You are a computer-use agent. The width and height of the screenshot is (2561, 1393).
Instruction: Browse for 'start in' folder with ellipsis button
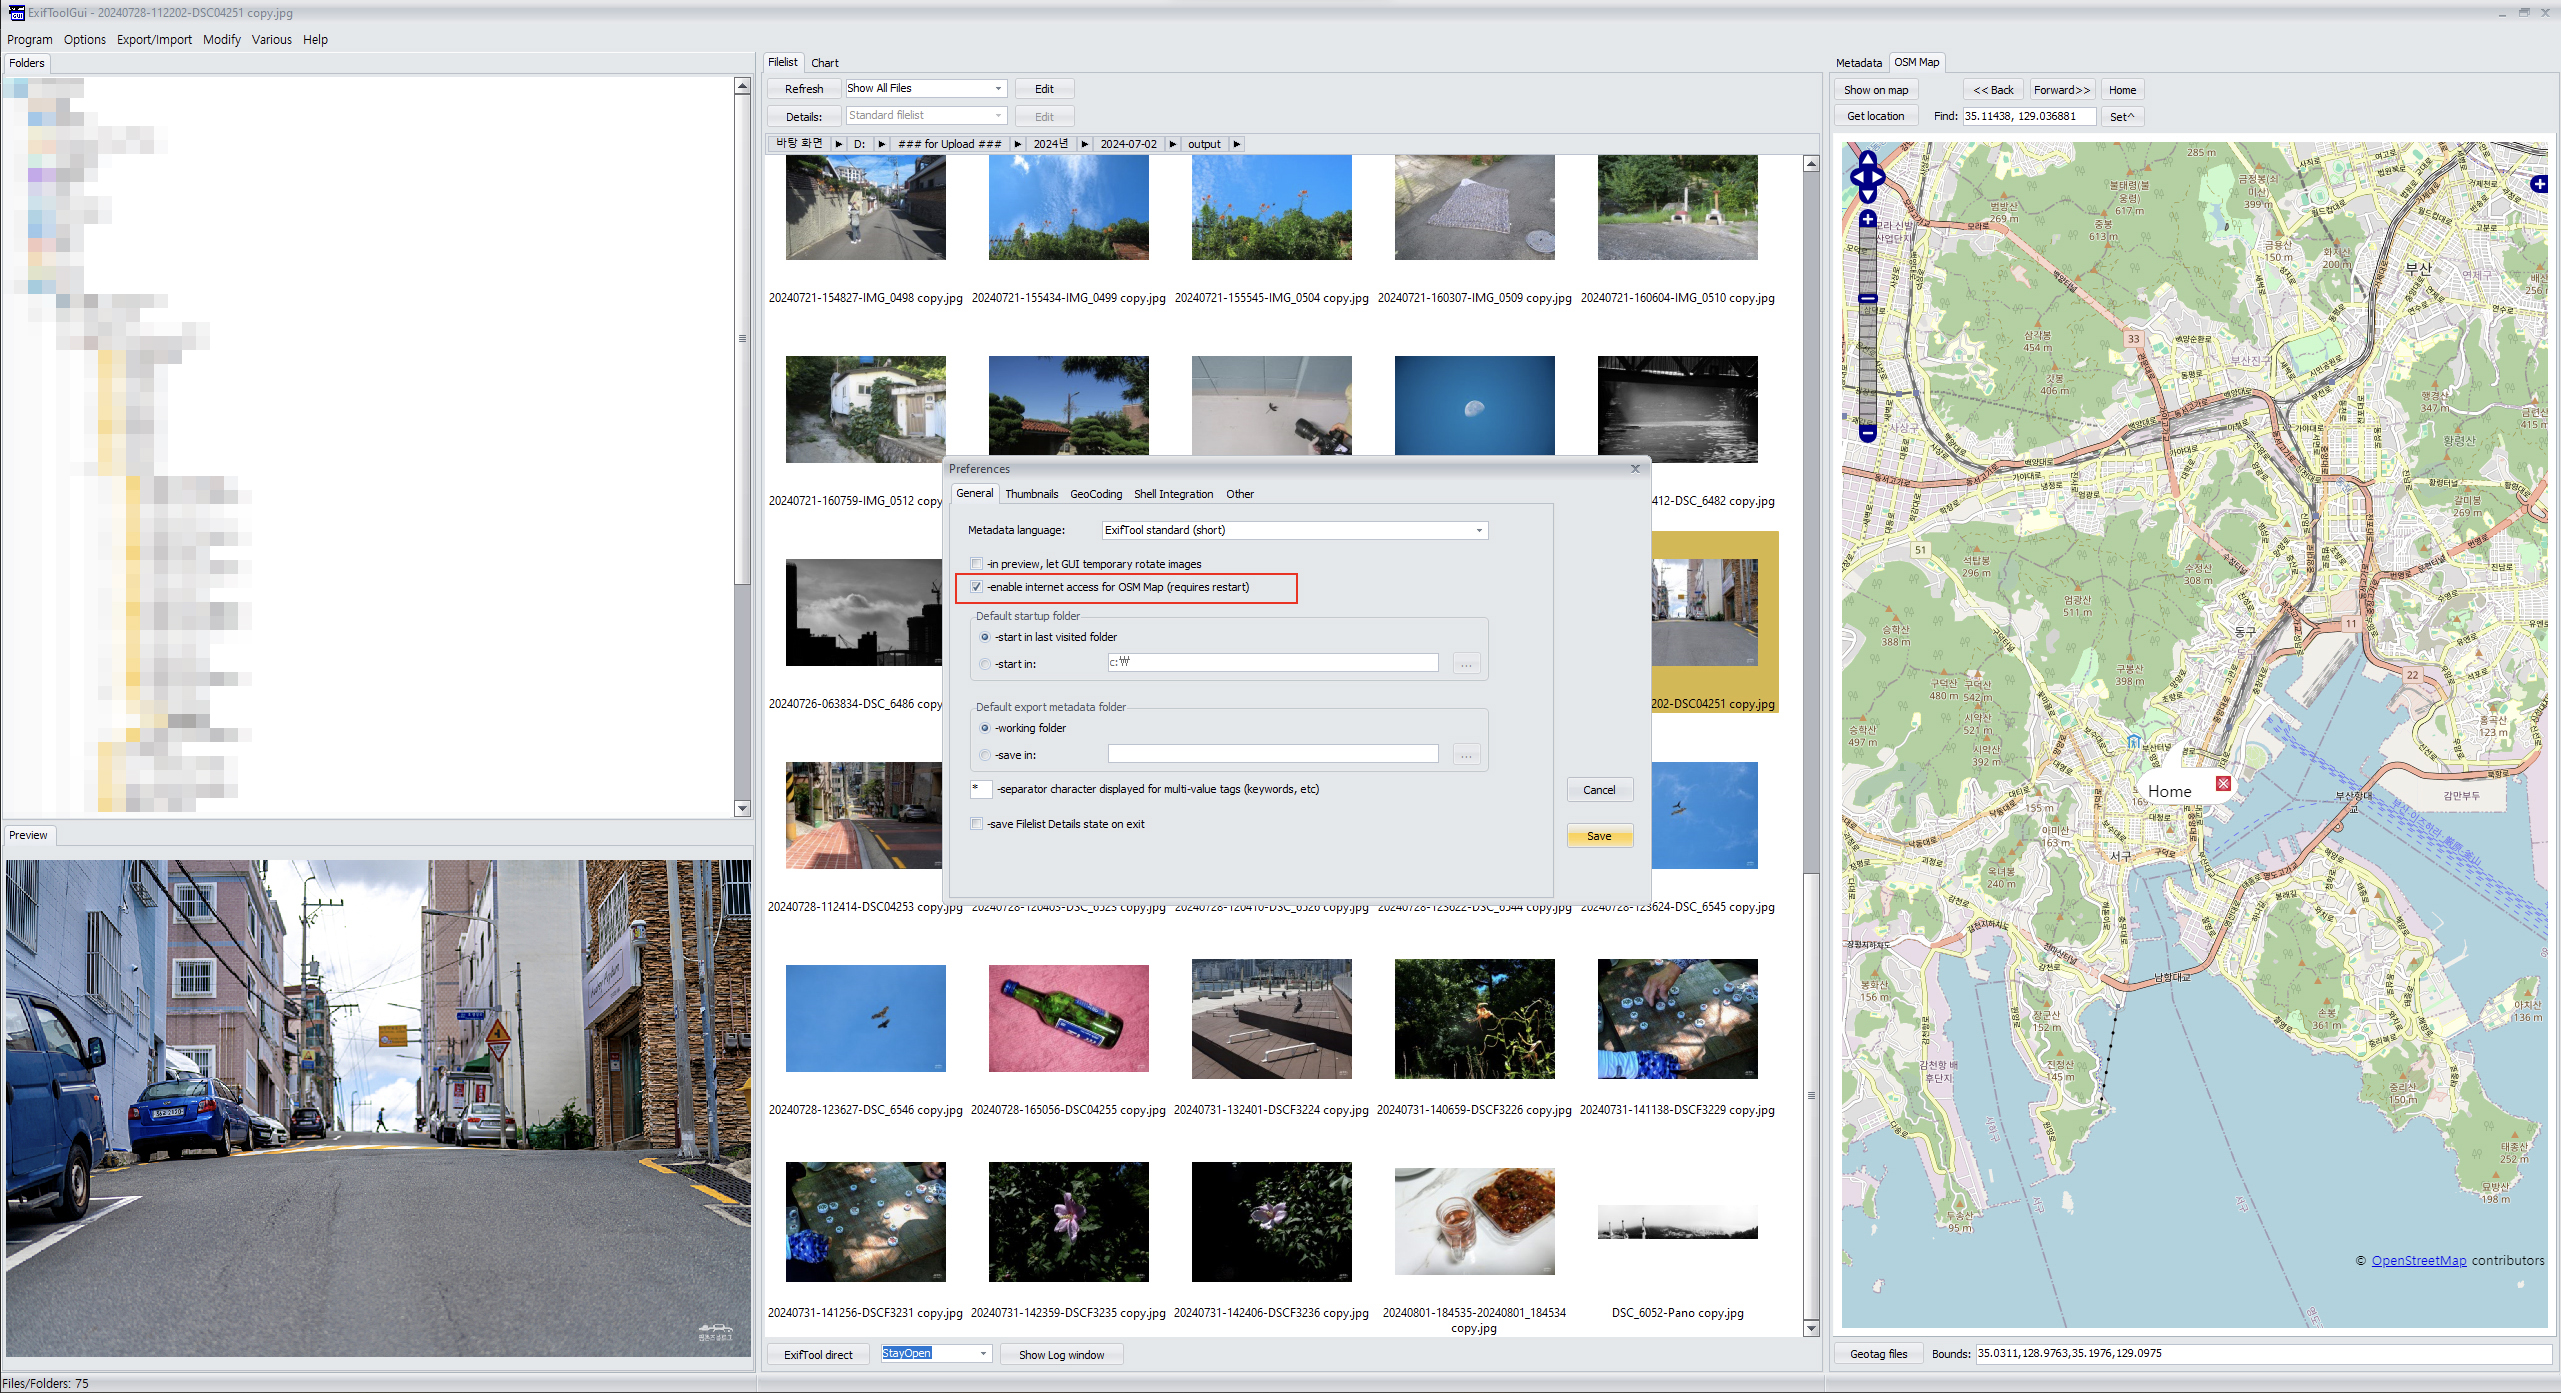1466,663
